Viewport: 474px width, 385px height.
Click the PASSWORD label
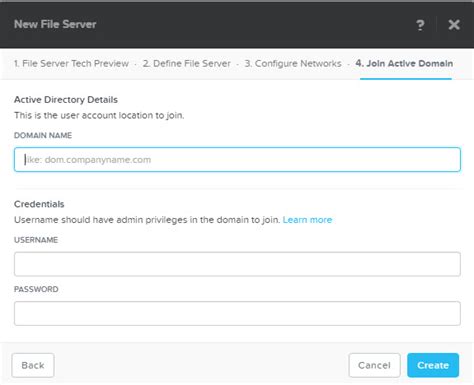[36, 289]
